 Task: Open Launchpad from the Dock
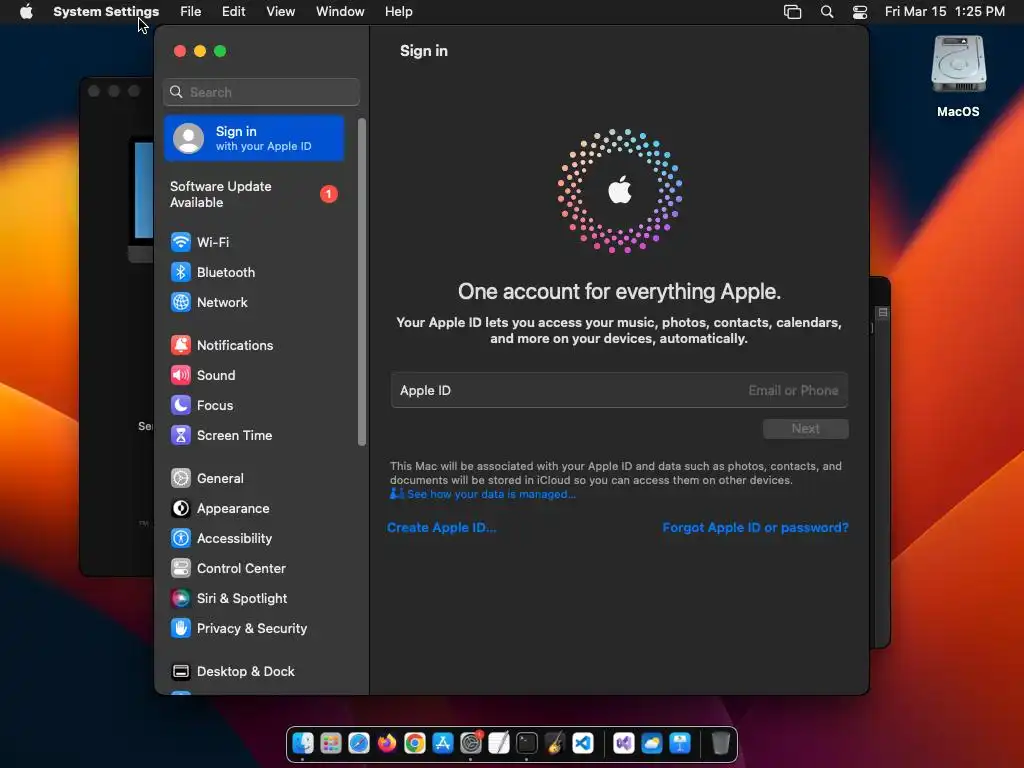click(x=331, y=743)
